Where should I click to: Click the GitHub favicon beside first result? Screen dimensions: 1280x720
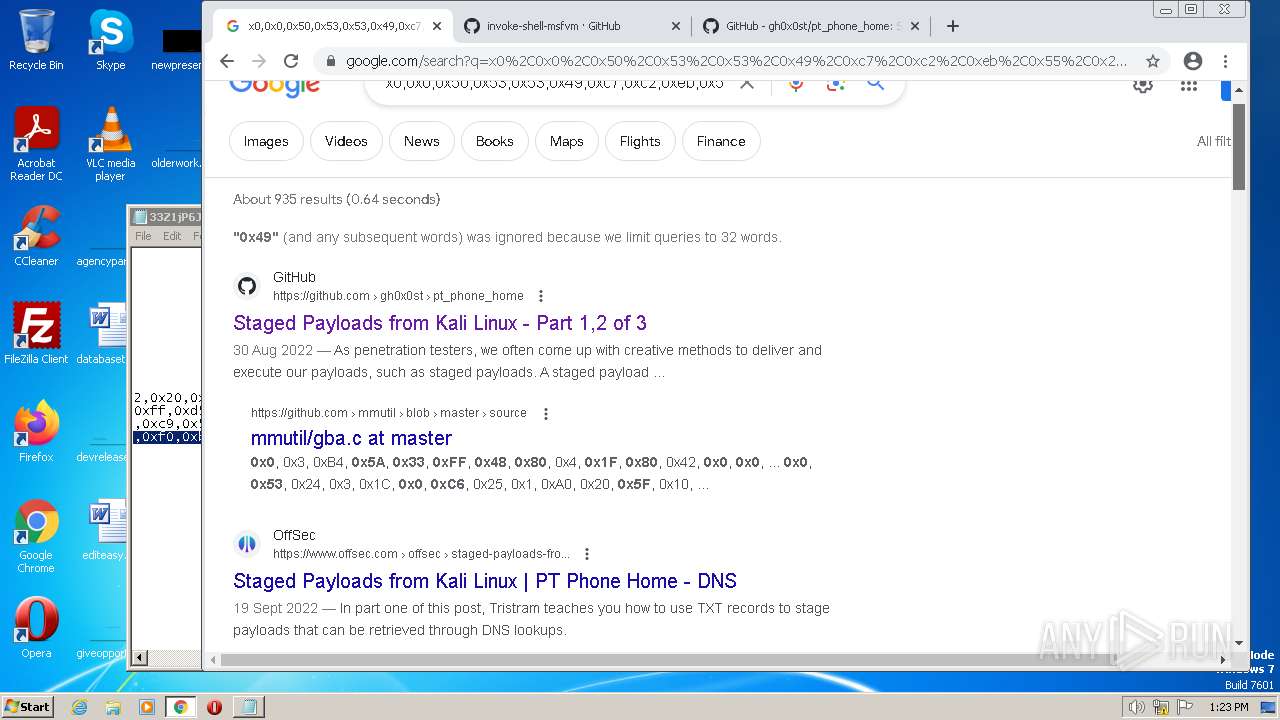click(x=247, y=287)
